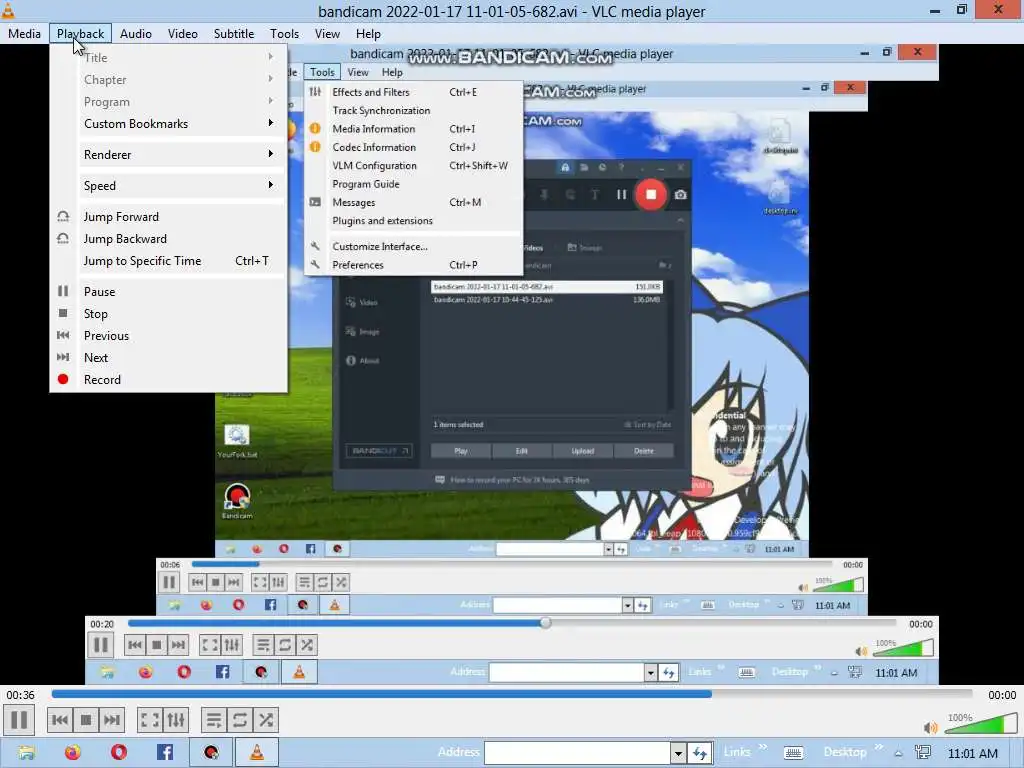Image resolution: width=1024 pixels, height=768 pixels.
Task: Open the View menu beside Tools in the main menu bar
Action: coord(327,34)
